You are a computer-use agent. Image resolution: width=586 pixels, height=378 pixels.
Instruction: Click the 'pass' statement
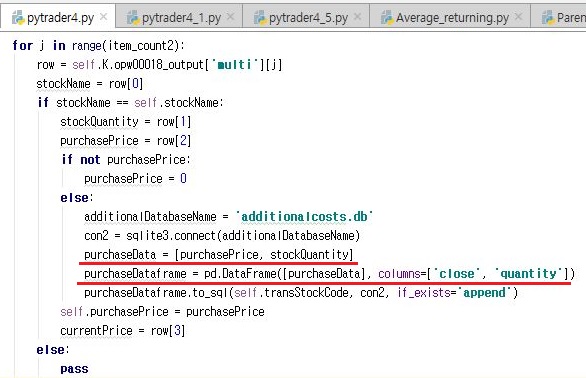[74, 369]
